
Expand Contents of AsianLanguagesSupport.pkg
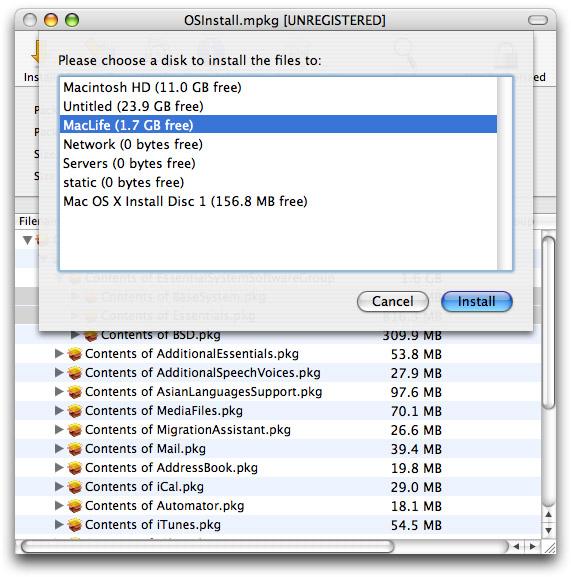(x=59, y=392)
